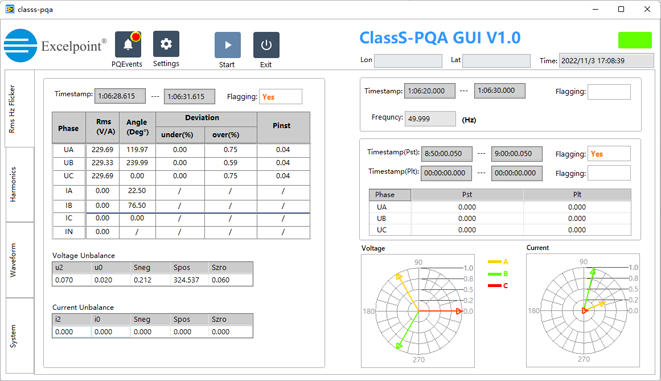Click the Lat input field
This screenshot has height=381, width=661.
[x=496, y=61]
